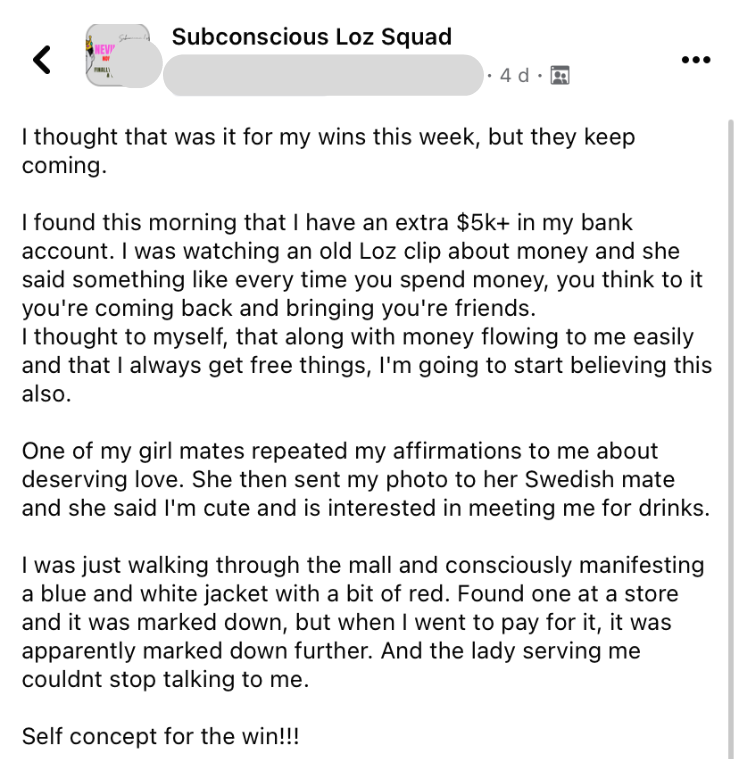Click the 'Self concept for the win!!!' line
Screen dimensions: 739x759
tap(161, 737)
